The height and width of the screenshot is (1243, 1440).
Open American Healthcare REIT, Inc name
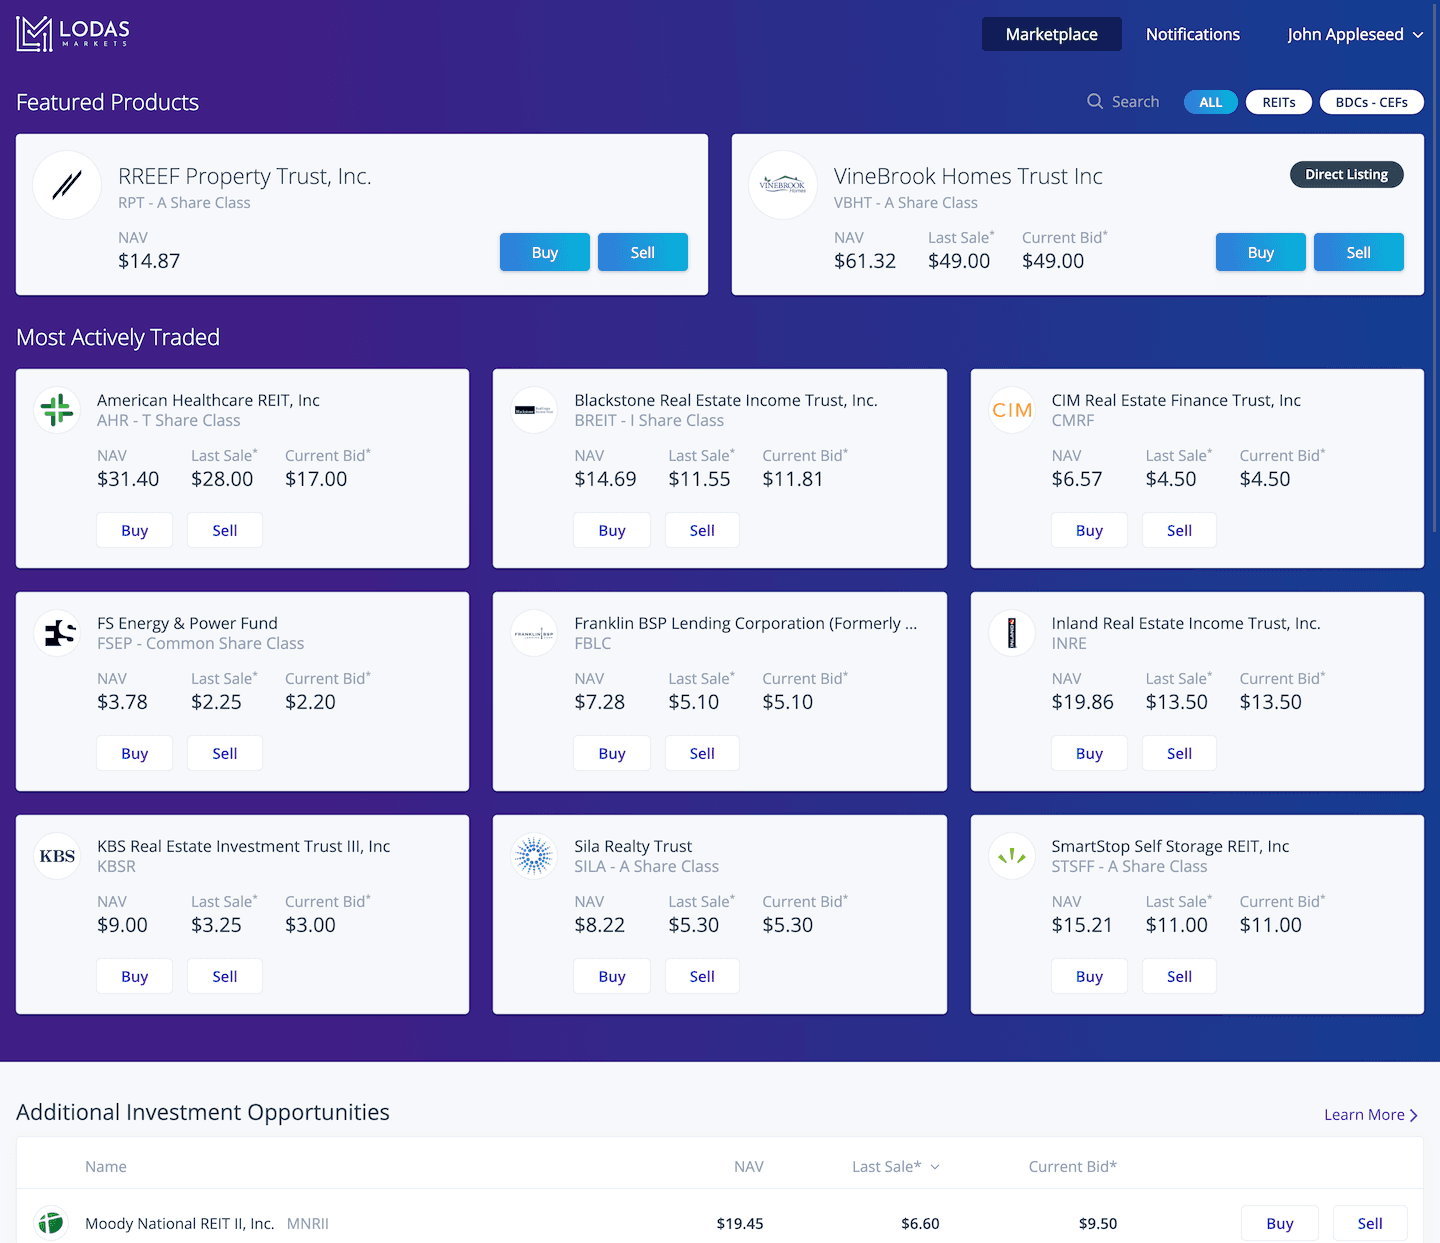tap(208, 400)
